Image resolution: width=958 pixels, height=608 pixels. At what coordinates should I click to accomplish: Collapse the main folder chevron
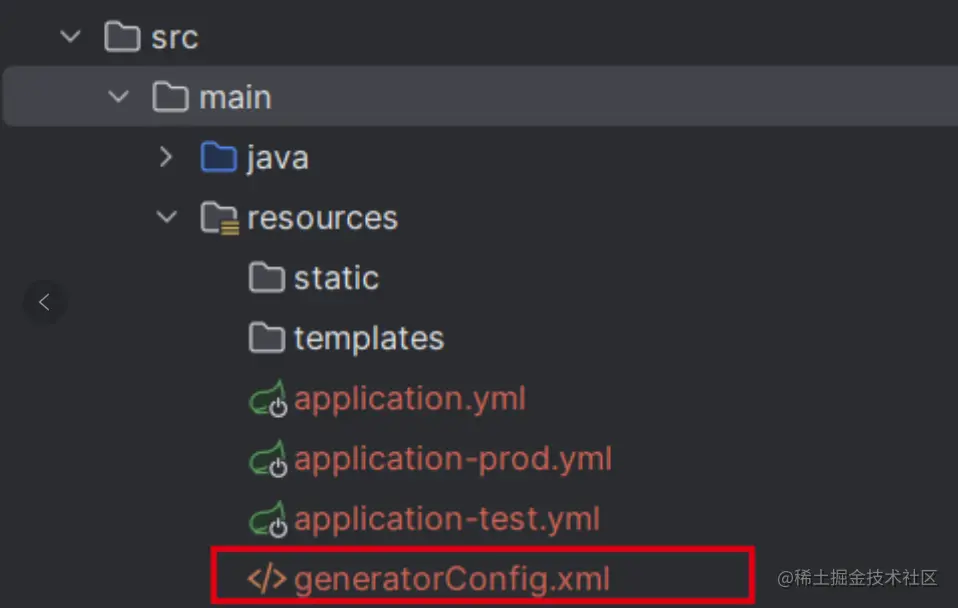pos(118,97)
